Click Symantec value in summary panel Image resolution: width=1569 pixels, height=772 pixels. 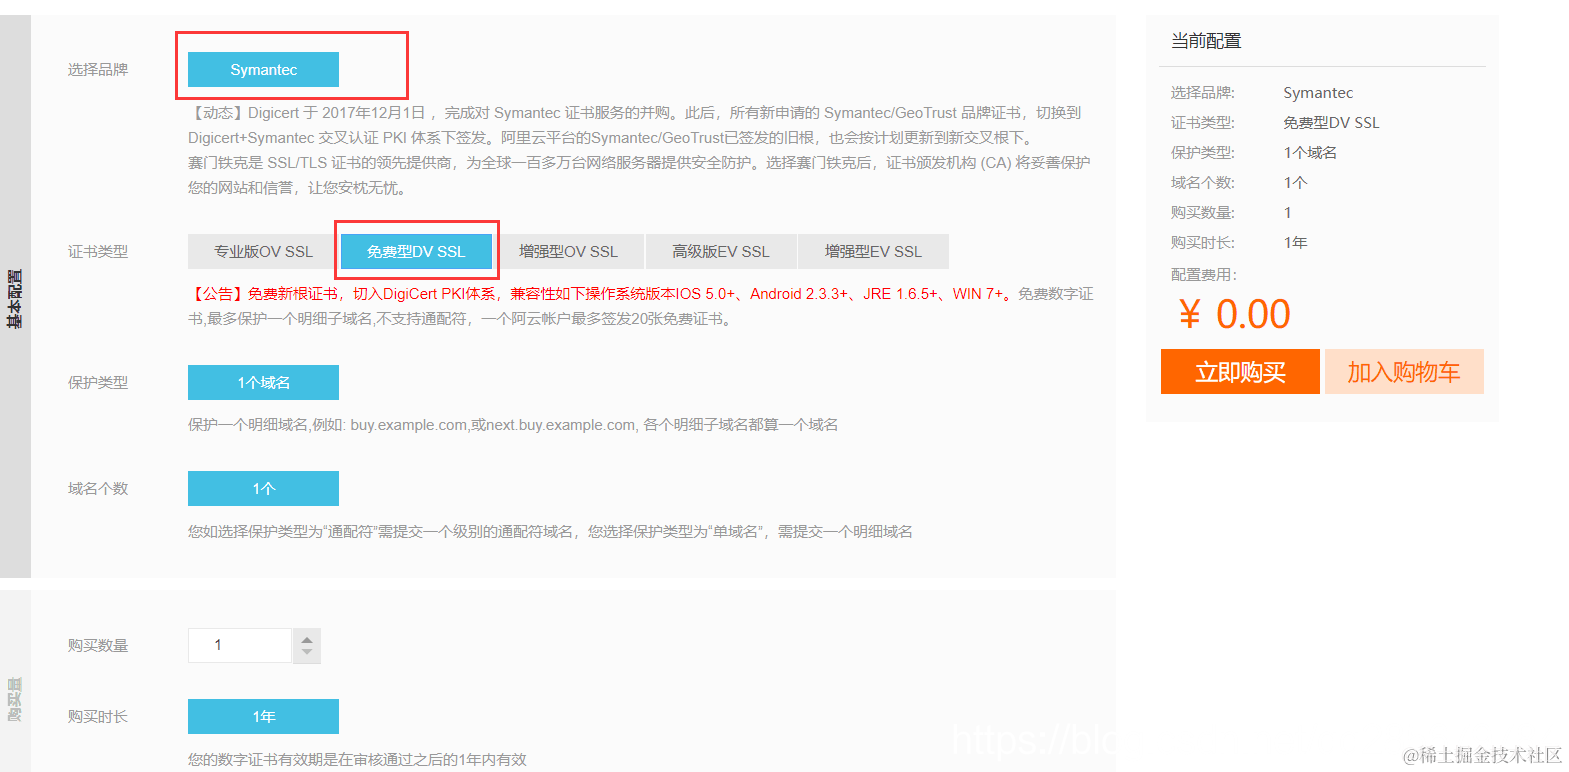pos(1318,93)
